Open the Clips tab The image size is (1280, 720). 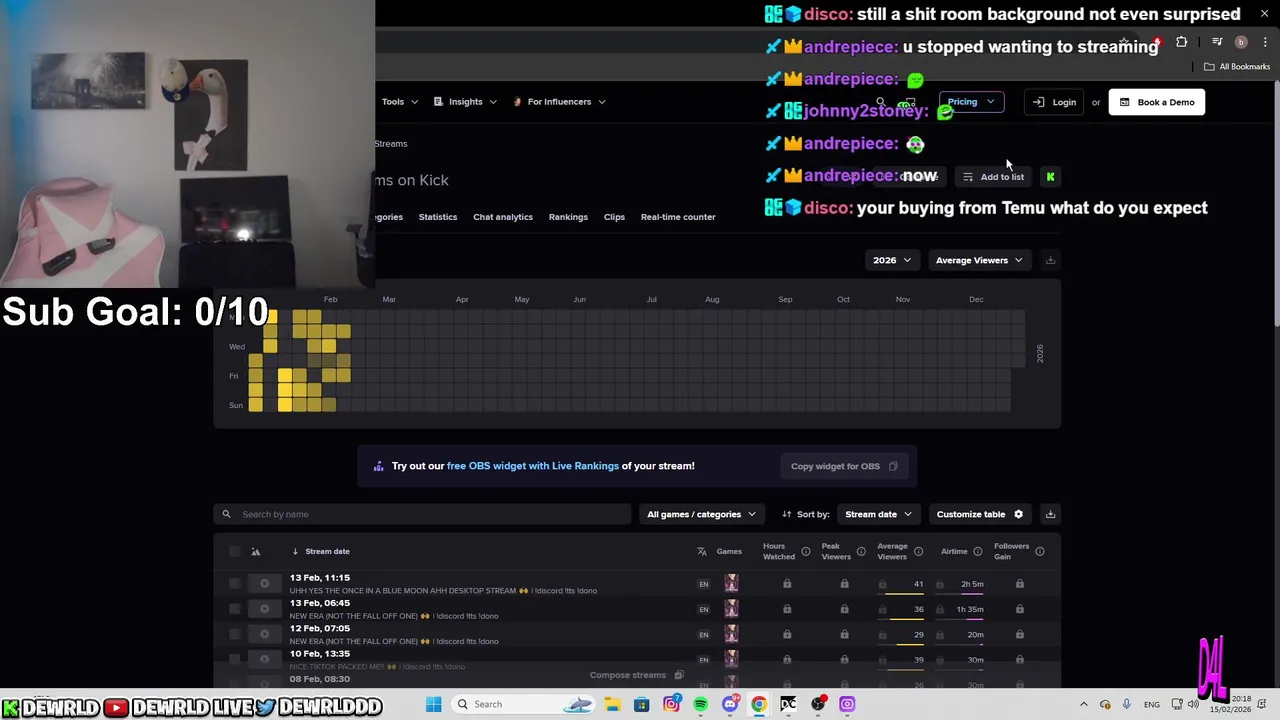point(614,217)
